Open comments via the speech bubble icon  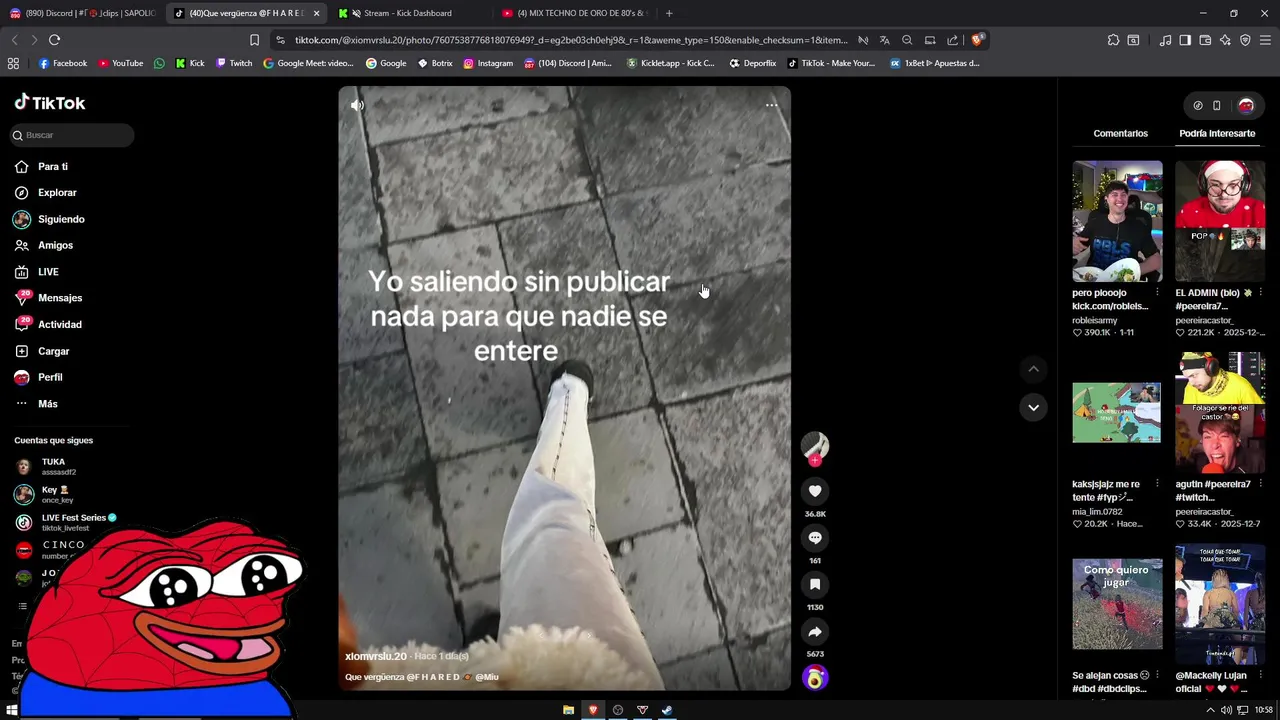coord(815,538)
